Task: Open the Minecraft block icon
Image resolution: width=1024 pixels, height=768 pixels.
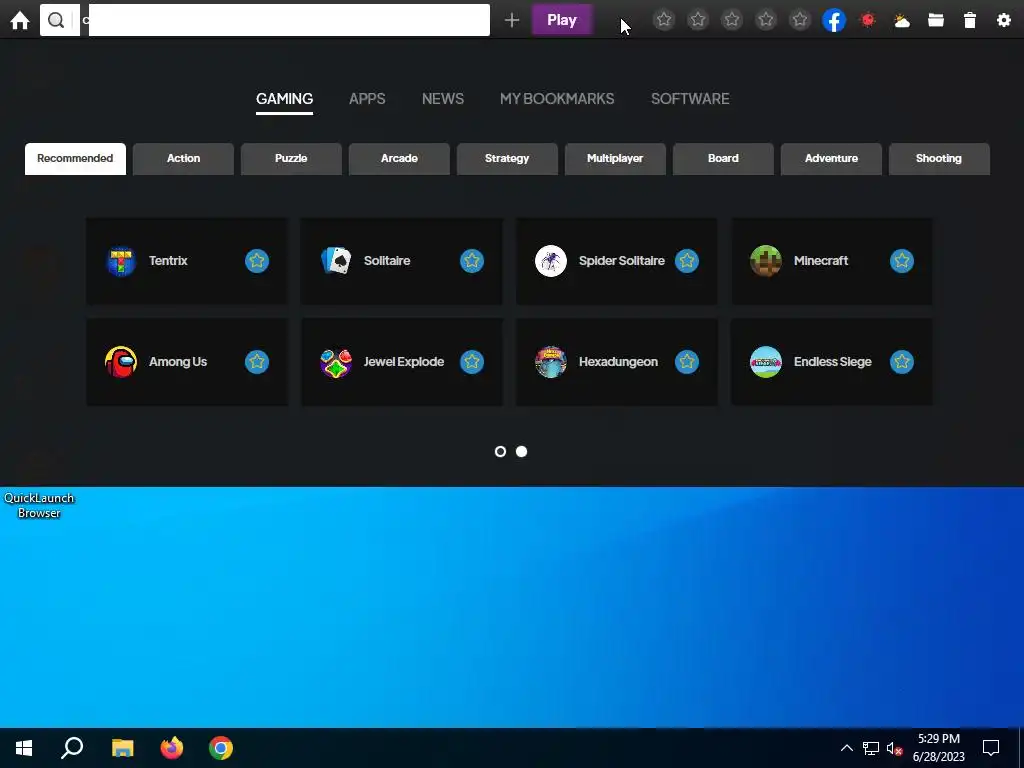Action: point(765,261)
